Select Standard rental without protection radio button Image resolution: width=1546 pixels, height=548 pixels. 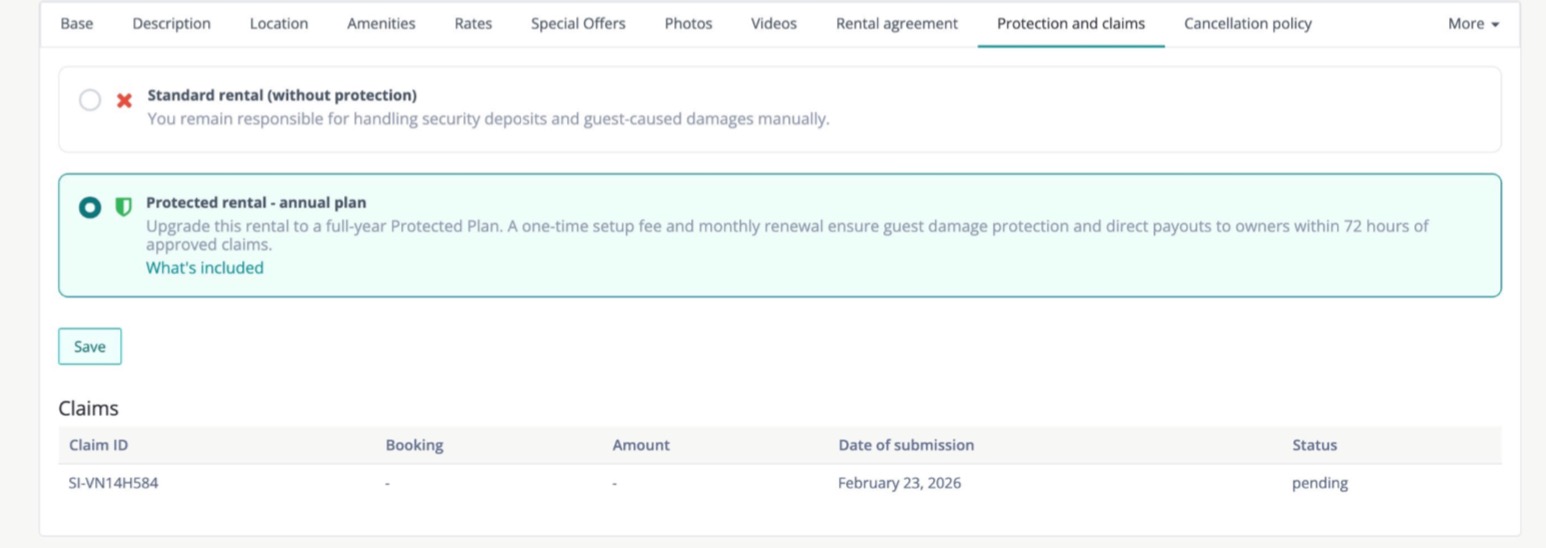tap(90, 100)
